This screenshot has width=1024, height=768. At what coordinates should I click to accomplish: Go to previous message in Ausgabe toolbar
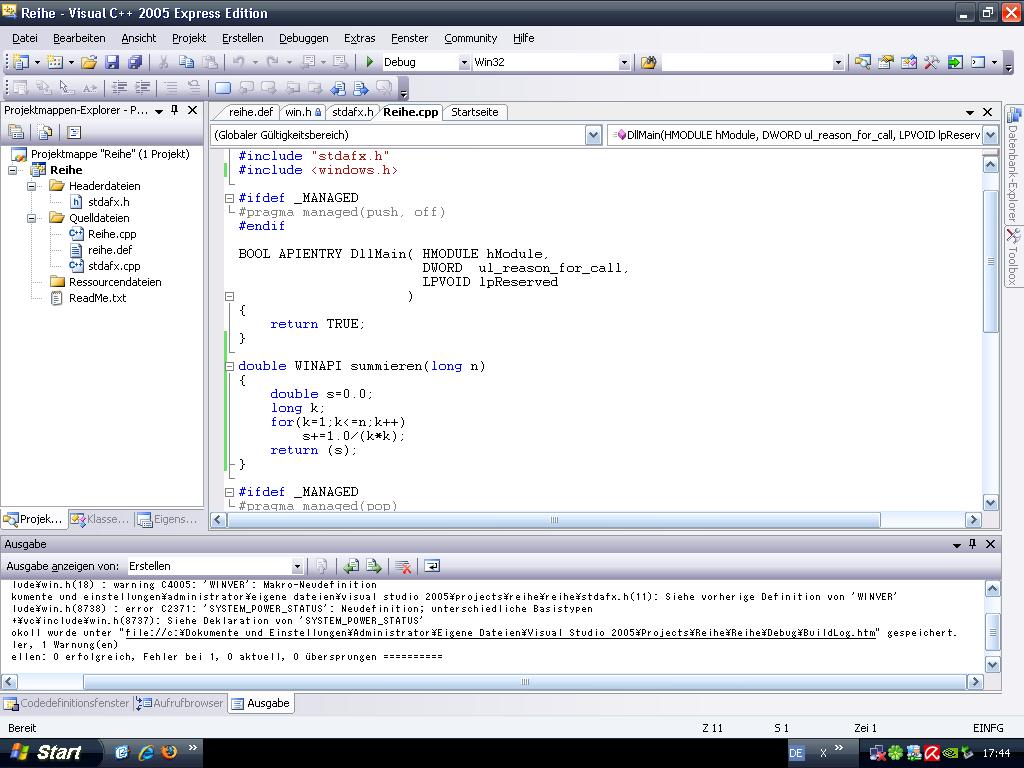pyautogui.click(x=351, y=566)
